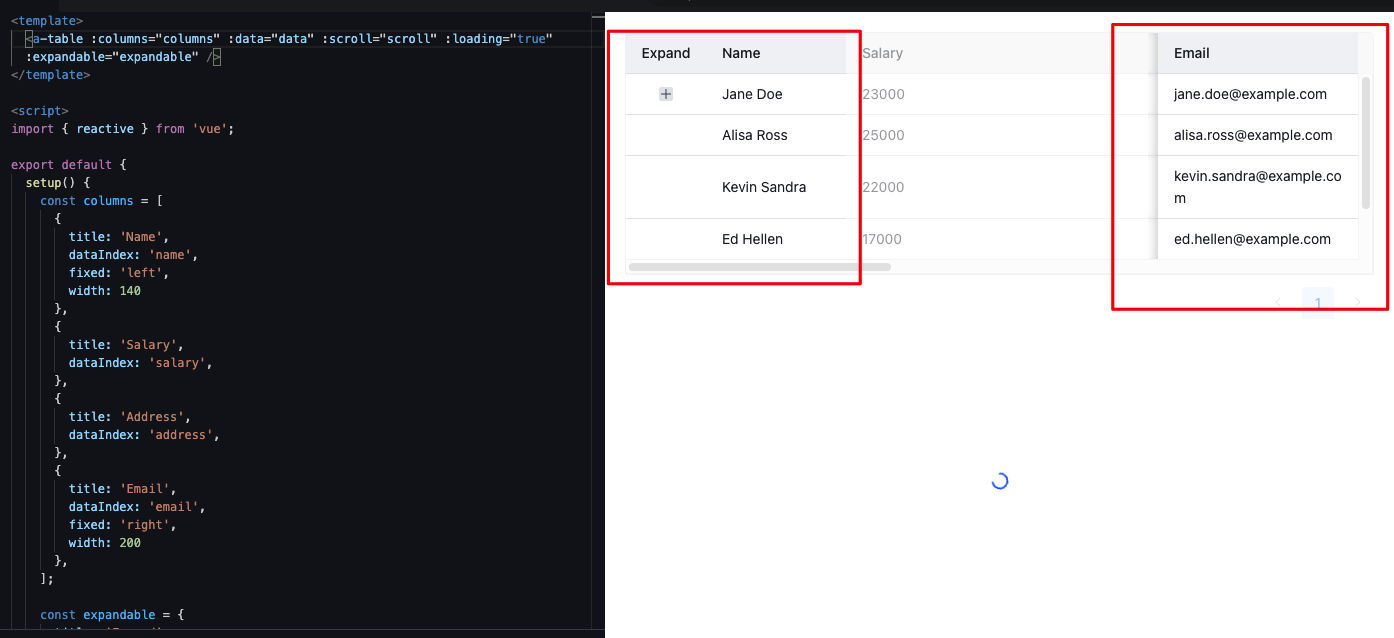Image resolution: width=1394 pixels, height=638 pixels.
Task: Click the Email column header
Action: (x=1258, y=53)
